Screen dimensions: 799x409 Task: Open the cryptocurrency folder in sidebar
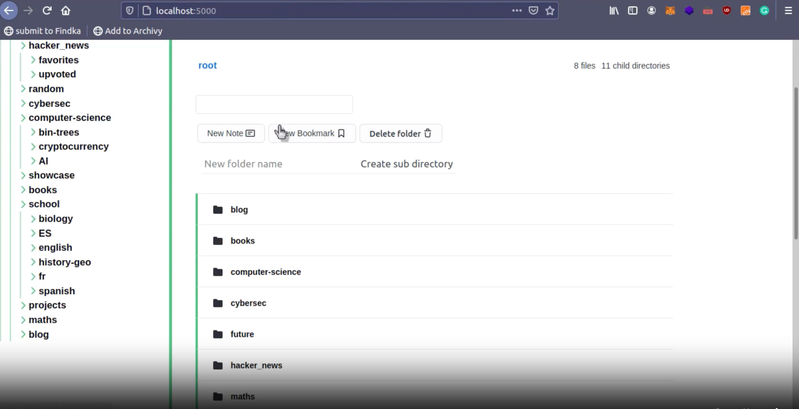click(73, 147)
